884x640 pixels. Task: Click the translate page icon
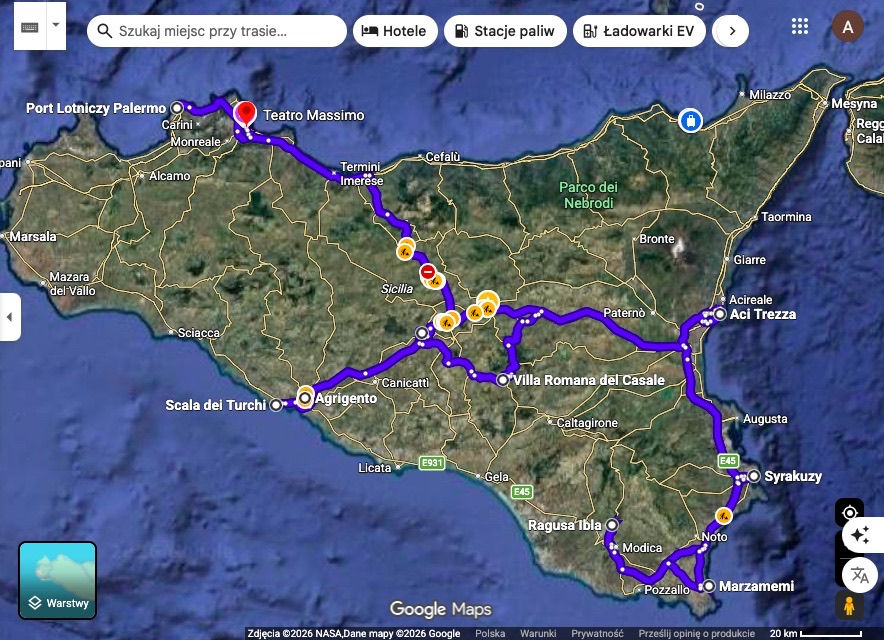tap(858, 575)
